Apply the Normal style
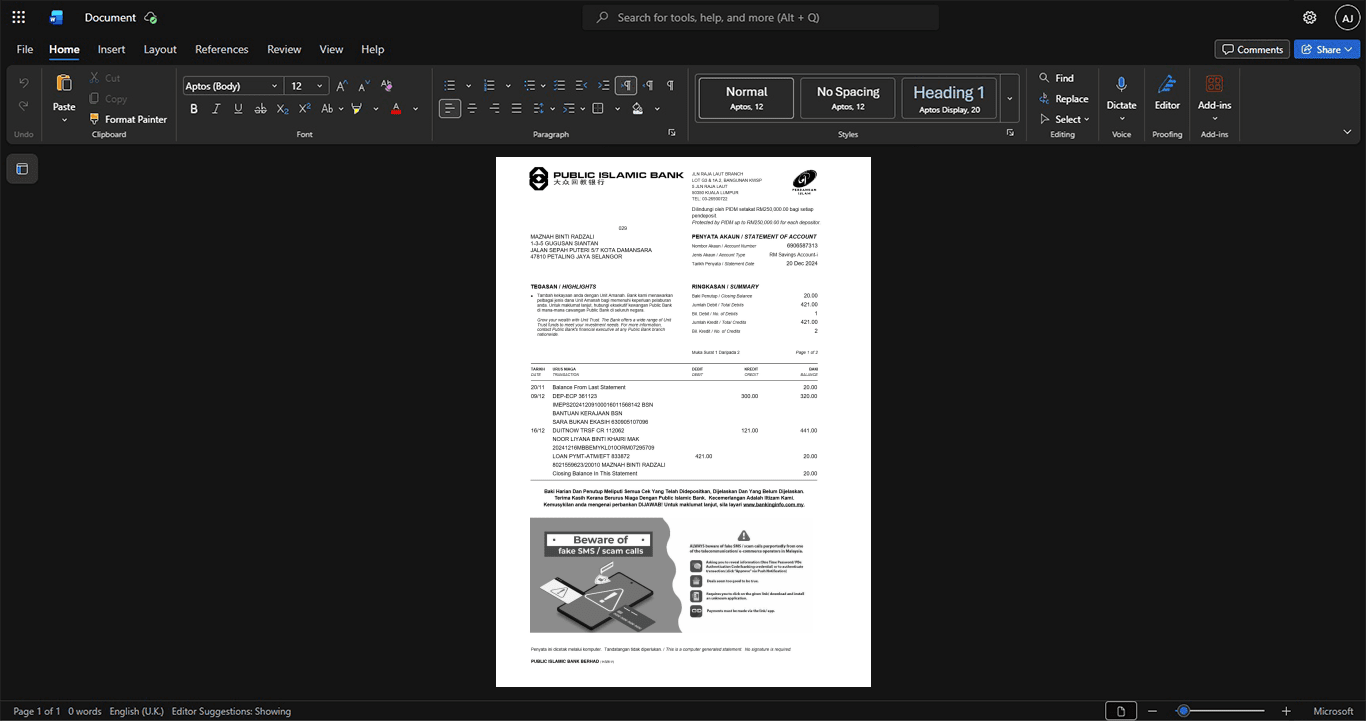1366x721 pixels. pos(746,98)
